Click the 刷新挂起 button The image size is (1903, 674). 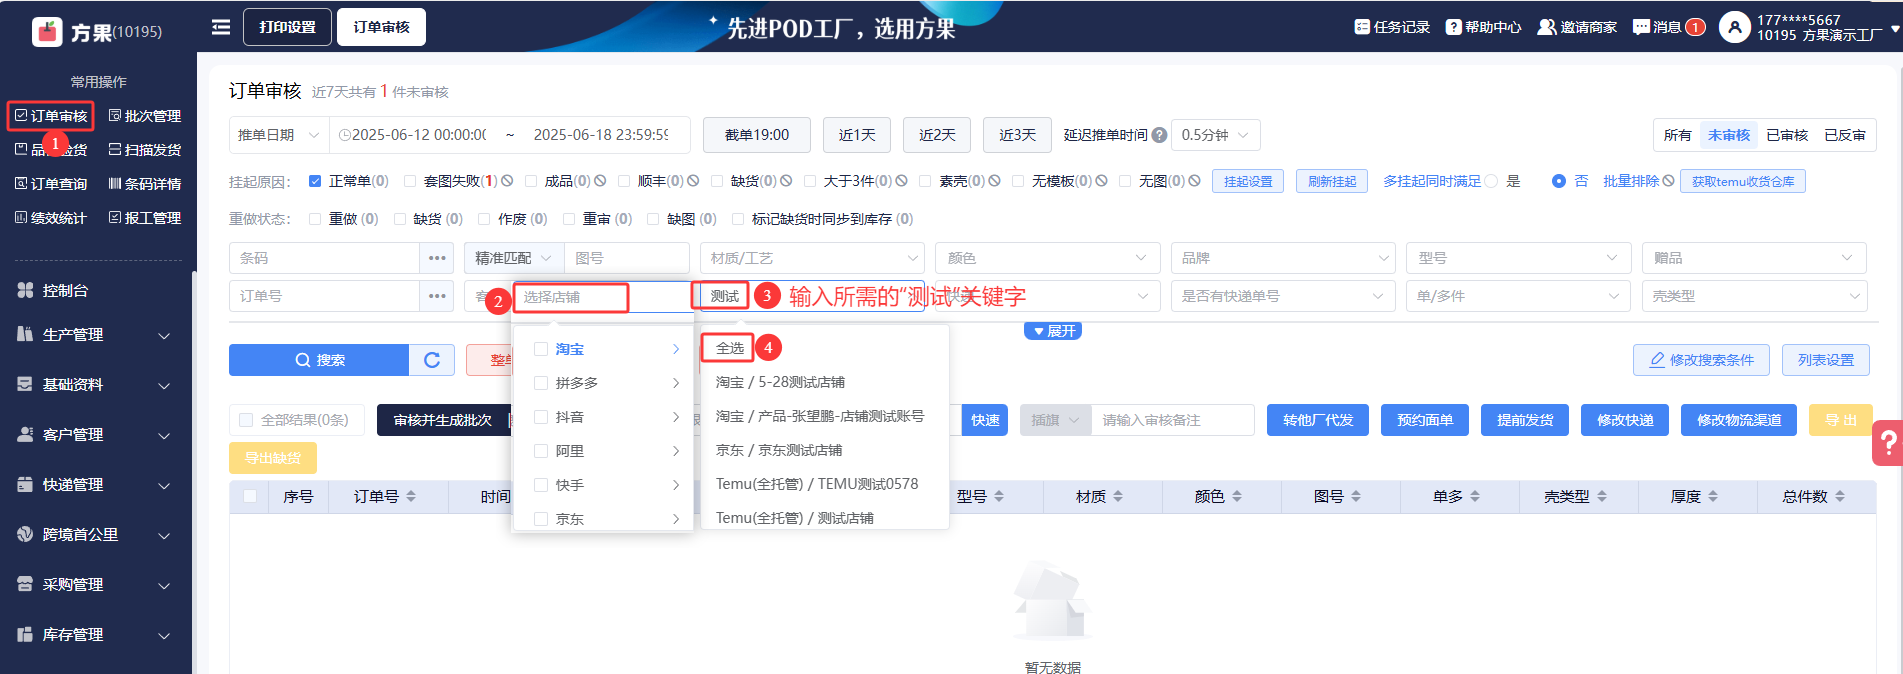point(1332,181)
